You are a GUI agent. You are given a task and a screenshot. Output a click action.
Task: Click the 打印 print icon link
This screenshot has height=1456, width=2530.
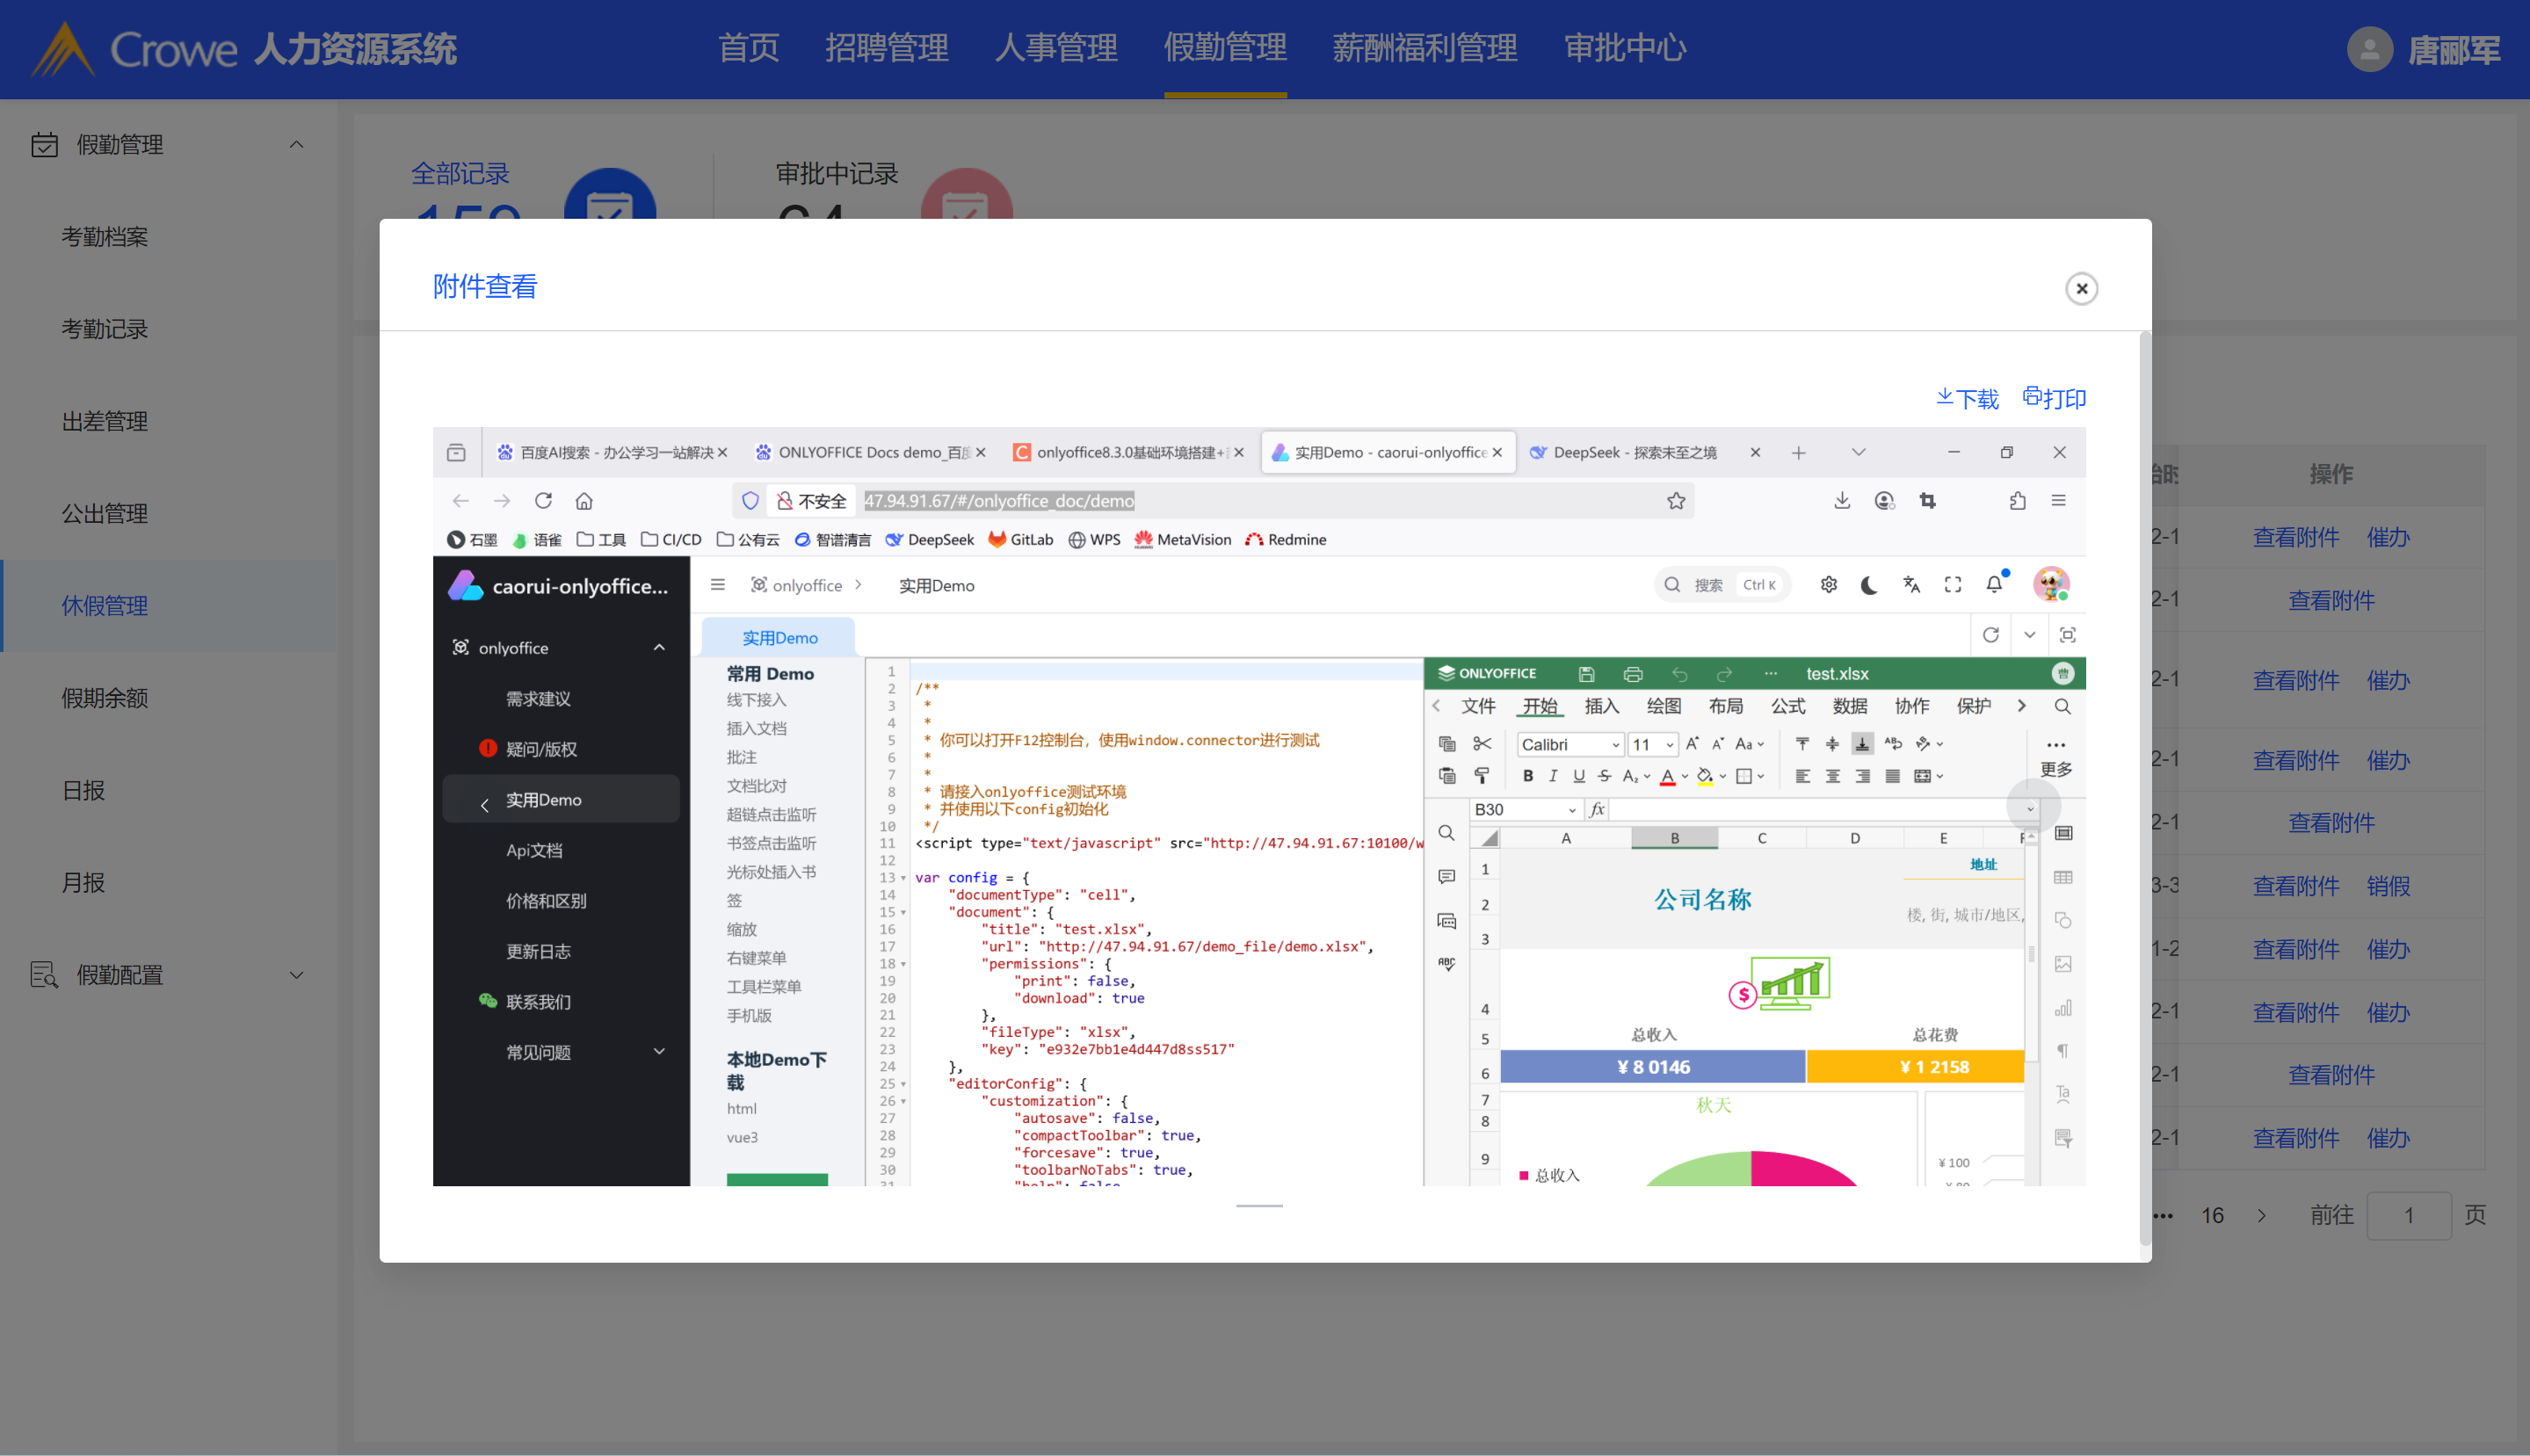pos(2054,398)
